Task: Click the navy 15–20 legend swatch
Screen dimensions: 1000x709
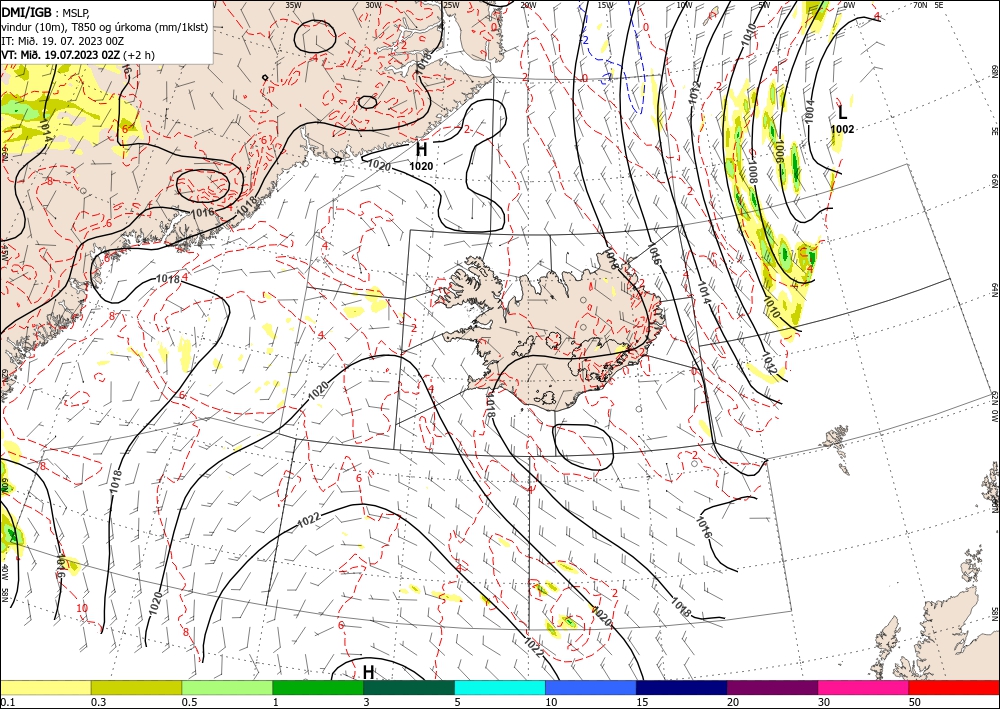Action: coord(682,687)
